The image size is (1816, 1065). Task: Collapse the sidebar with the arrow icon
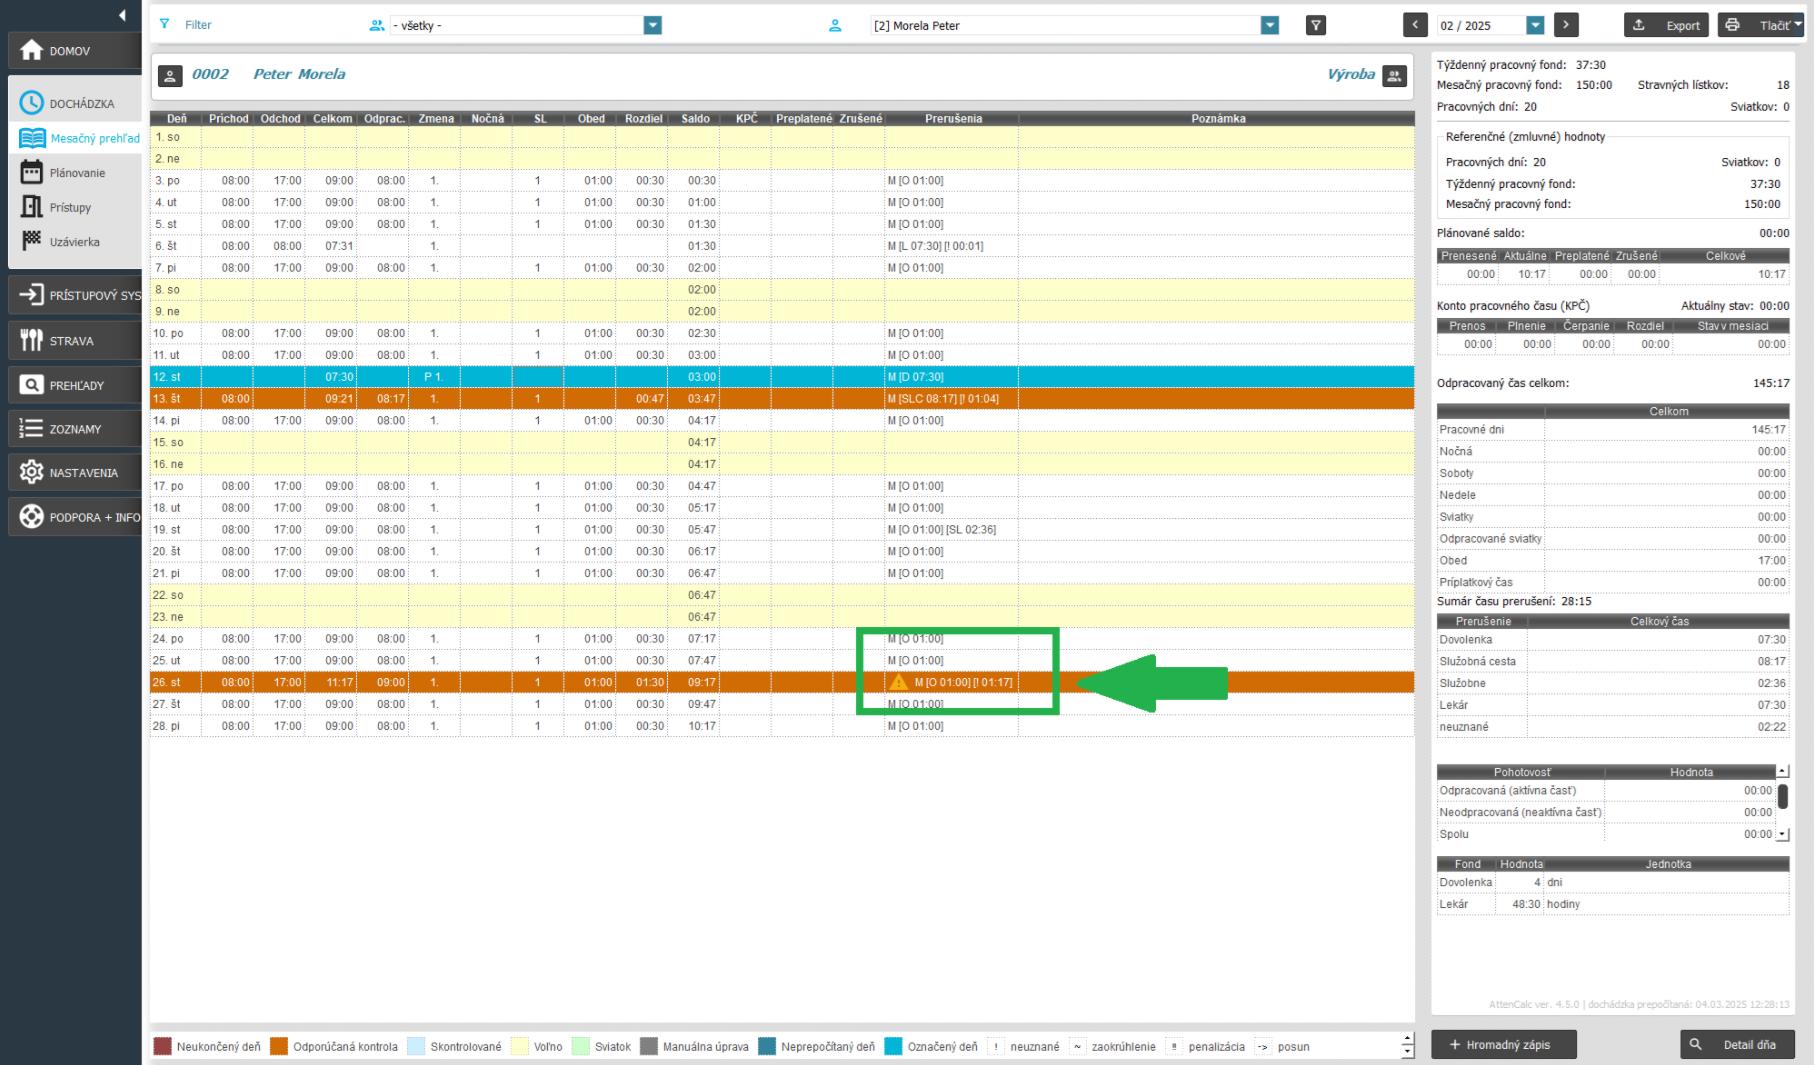tap(122, 15)
